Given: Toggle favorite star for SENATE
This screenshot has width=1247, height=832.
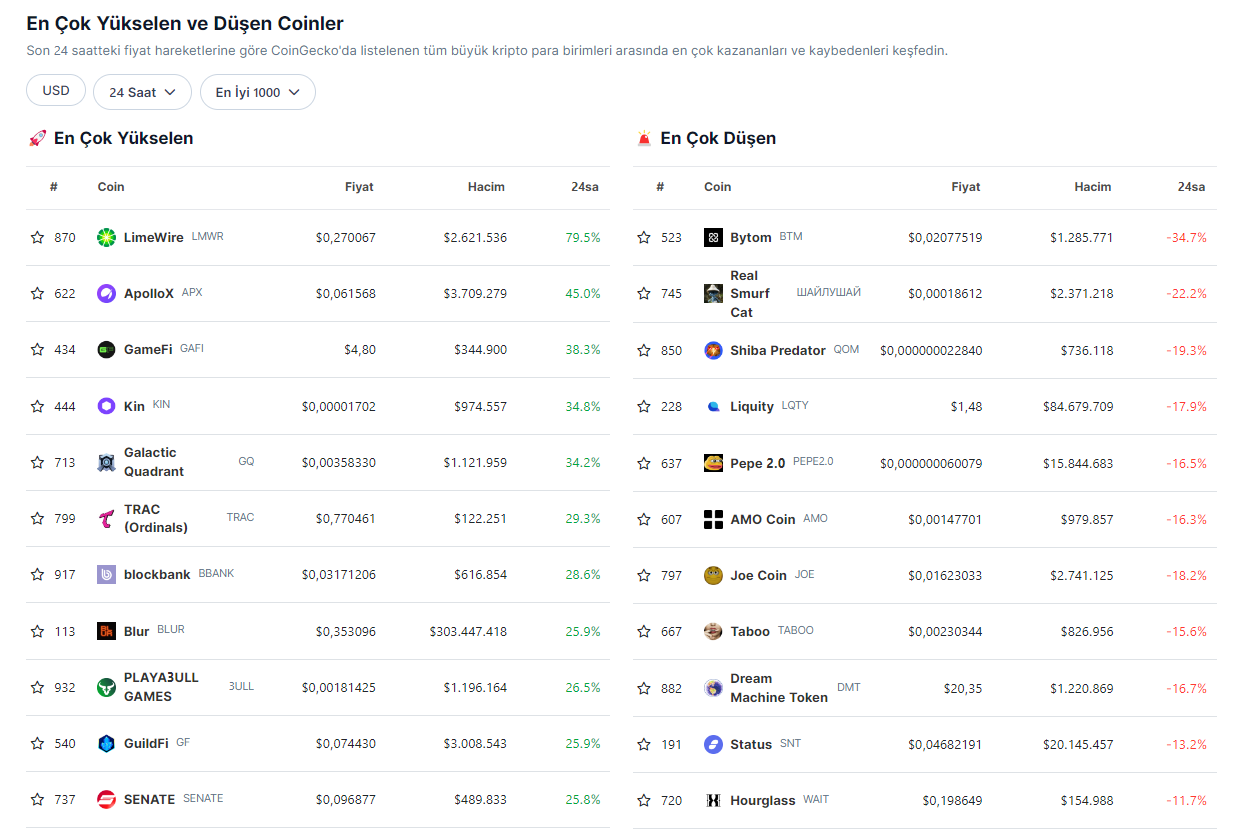Looking at the screenshot, I should coord(37,799).
